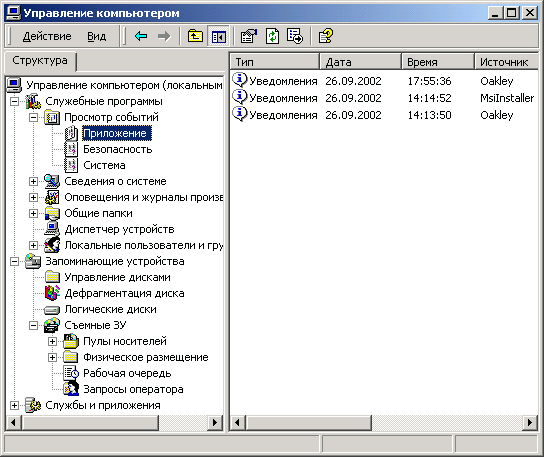Sort events by the Дата column header
The width and height of the screenshot is (544, 457).
pyautogui.click(x=360, y=62)
